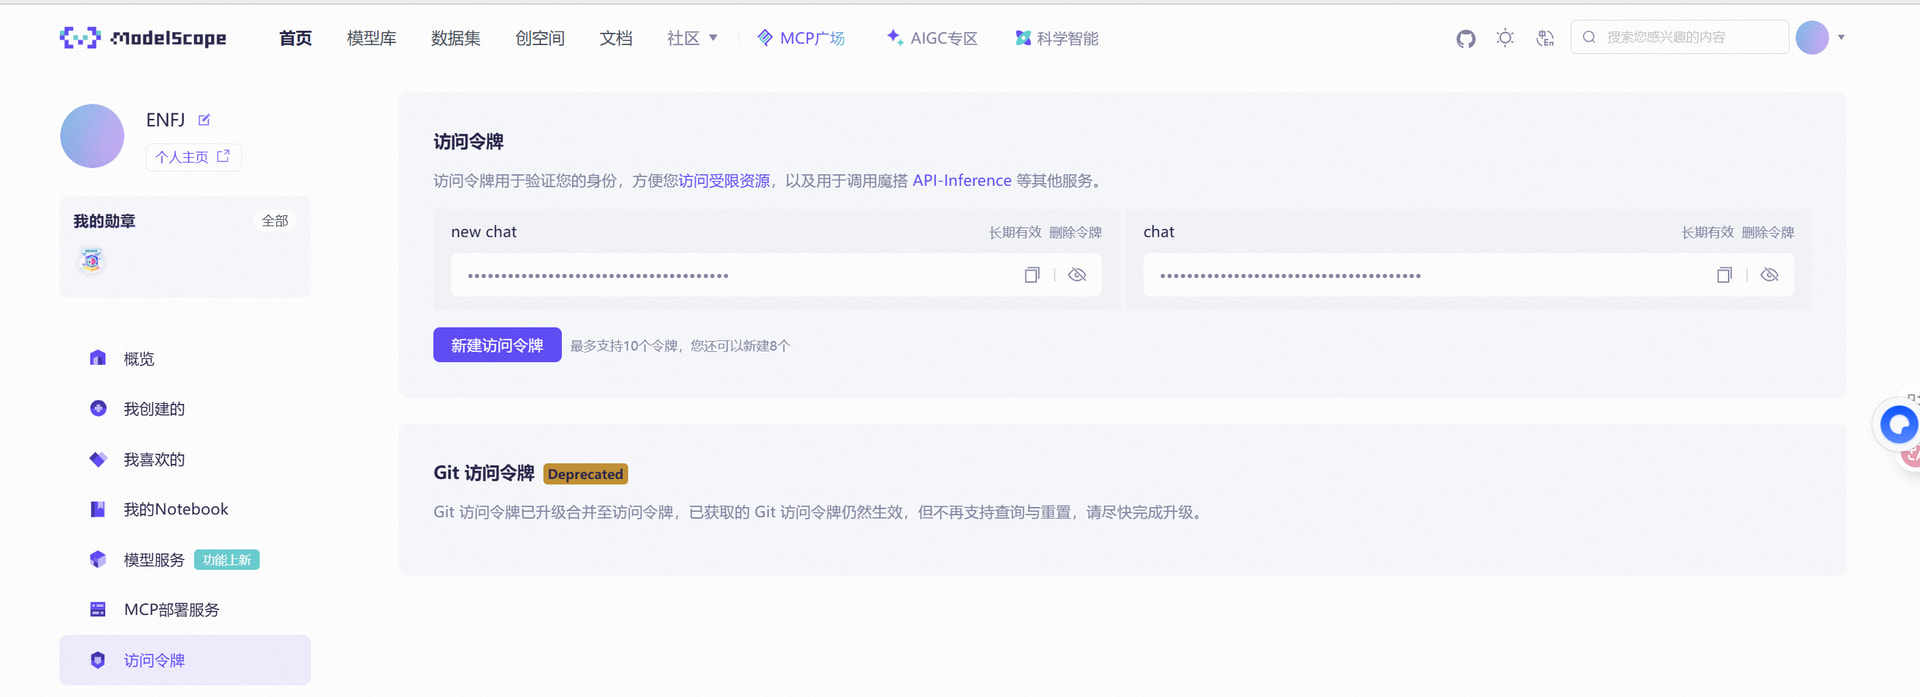Delete the 'new chat' token via 删除令牌

click(1075, 232)
